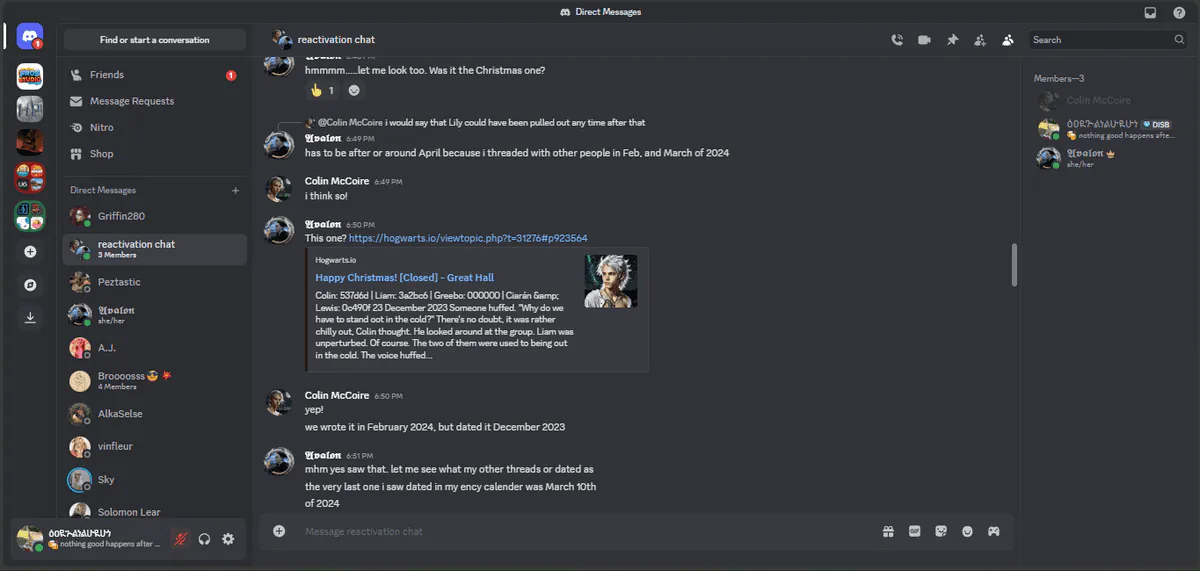The image size is (1200, 571).
Task: Open Explore Discoverable Servers compass icon
Action: [30, 285]
